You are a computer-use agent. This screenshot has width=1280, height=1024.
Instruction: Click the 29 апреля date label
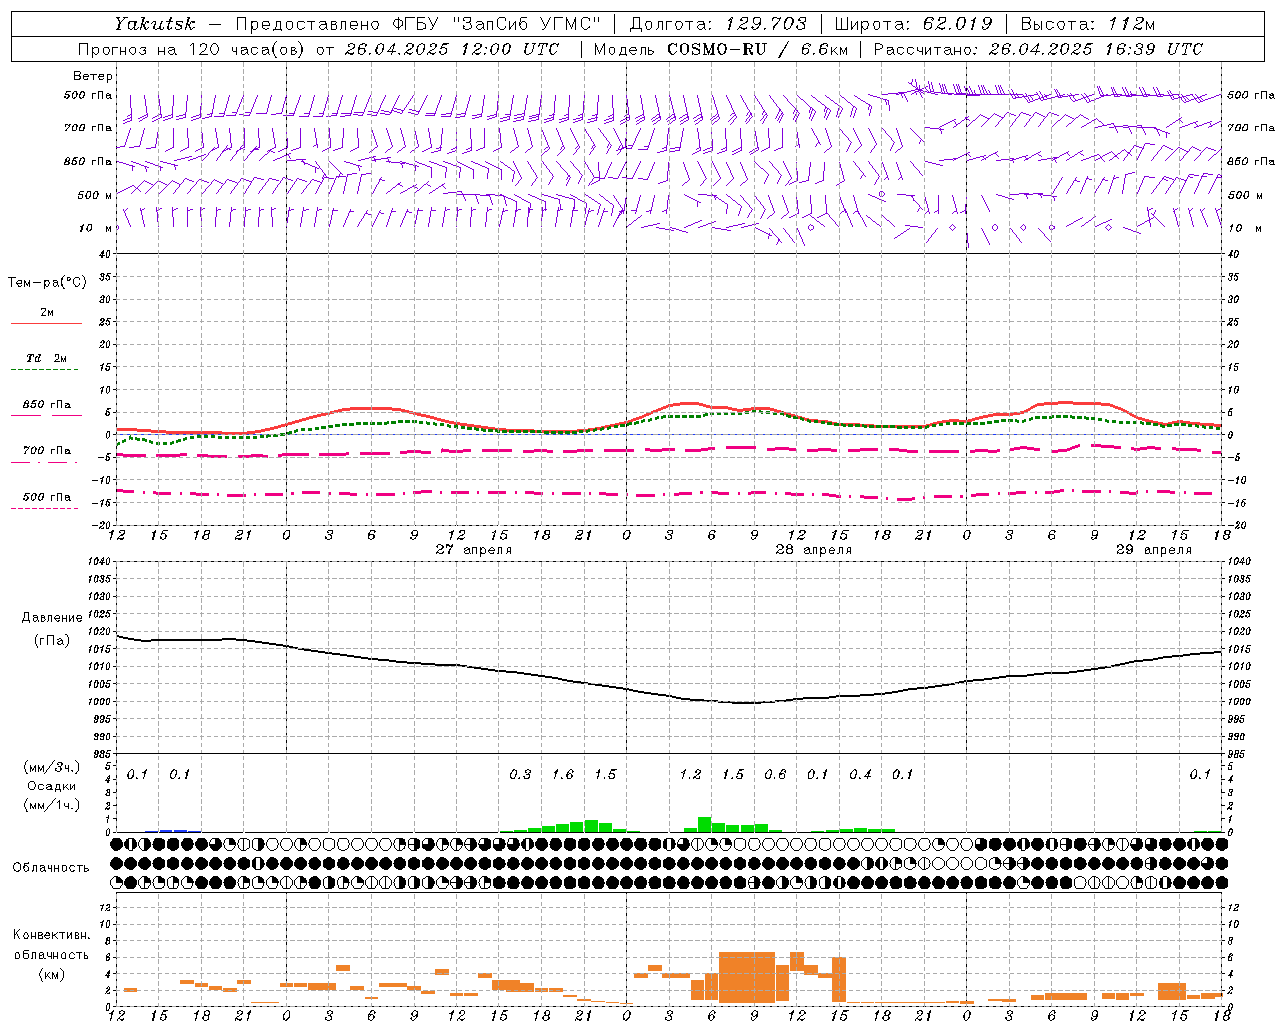[1153, 550]
